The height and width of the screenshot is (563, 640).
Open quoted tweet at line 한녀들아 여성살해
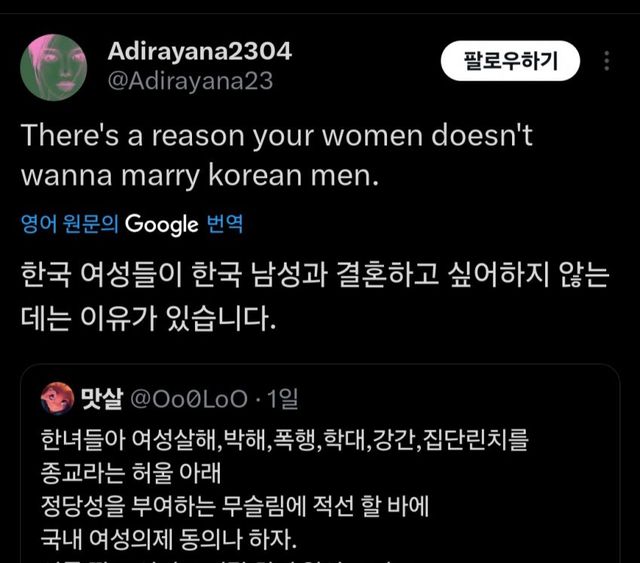[x=284, y=440]
